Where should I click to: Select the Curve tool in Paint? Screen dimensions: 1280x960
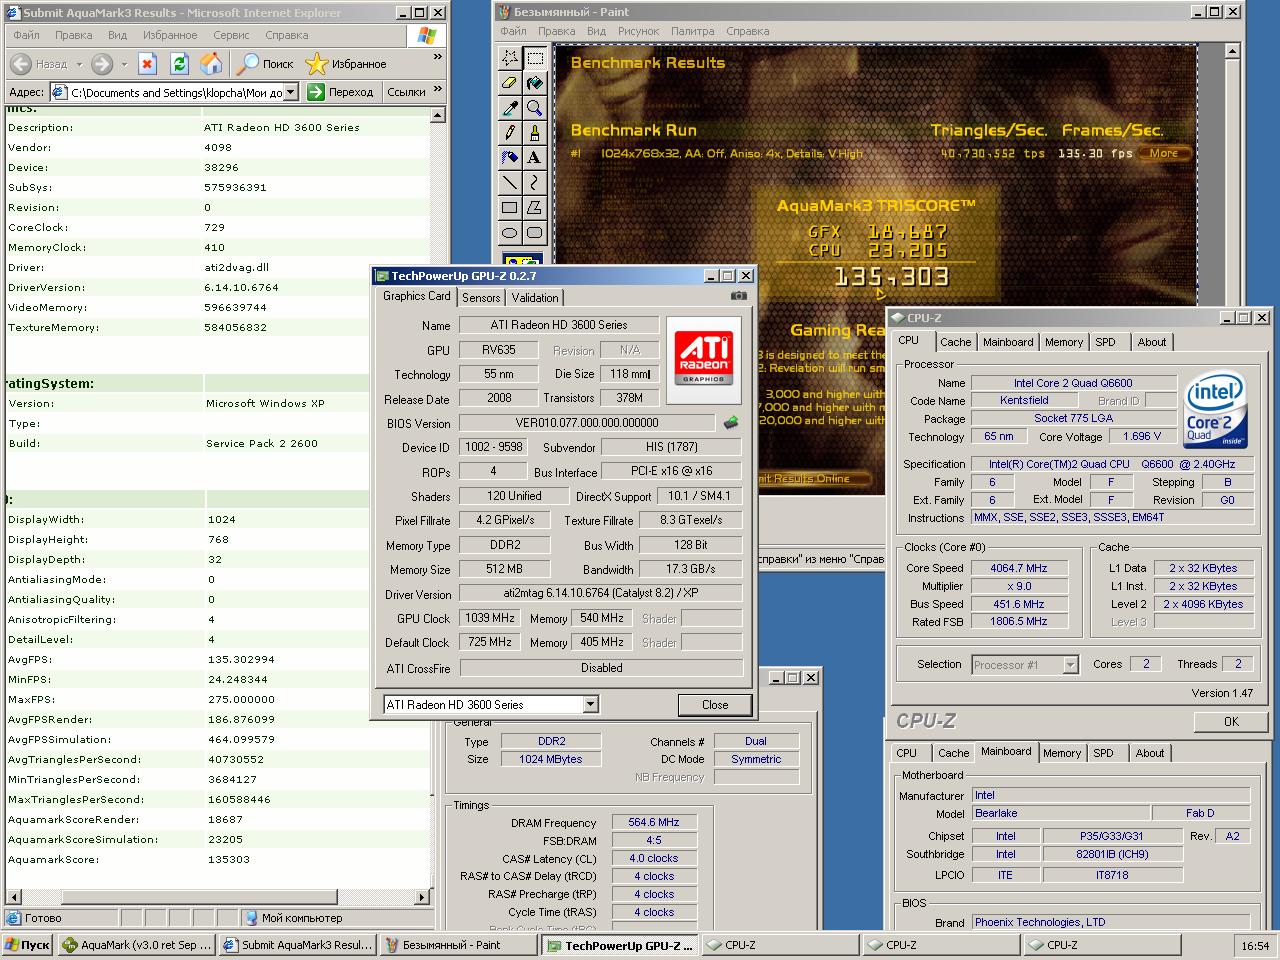click(535, 182)
